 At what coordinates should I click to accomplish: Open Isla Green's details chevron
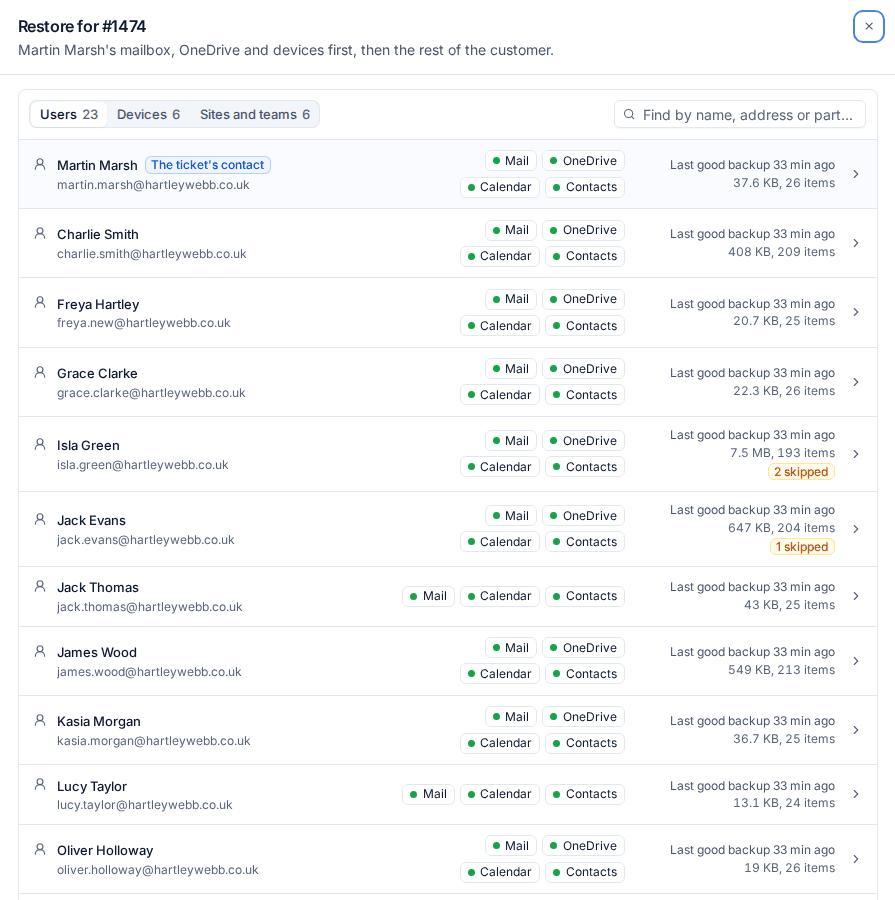click(855, 454)
